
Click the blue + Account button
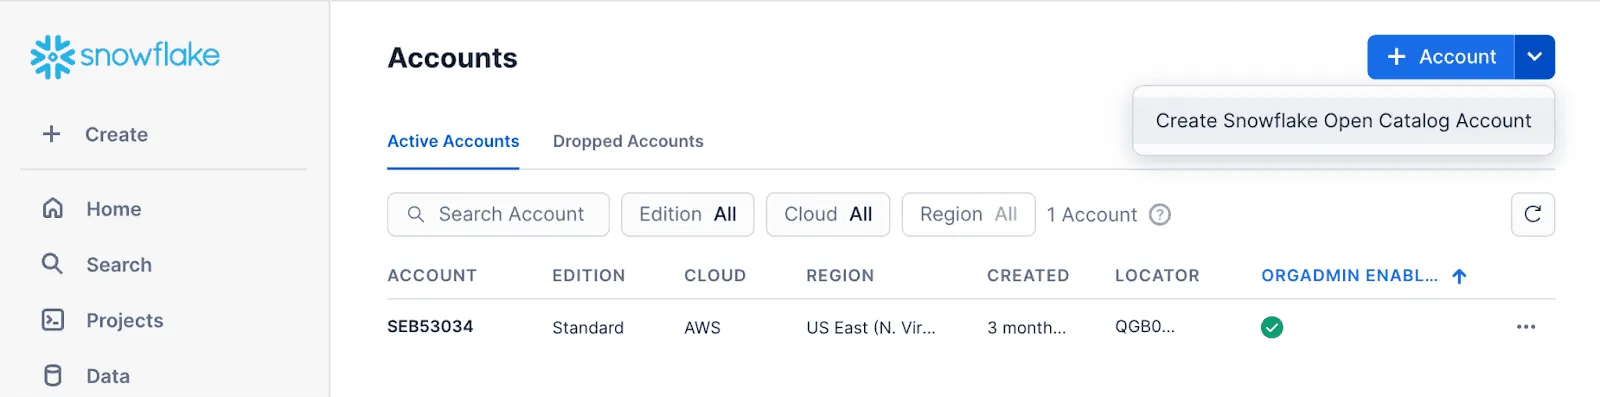(1441, 57)
